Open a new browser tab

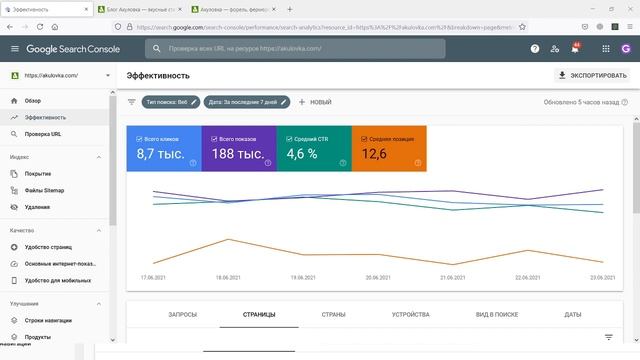(289, 9)
